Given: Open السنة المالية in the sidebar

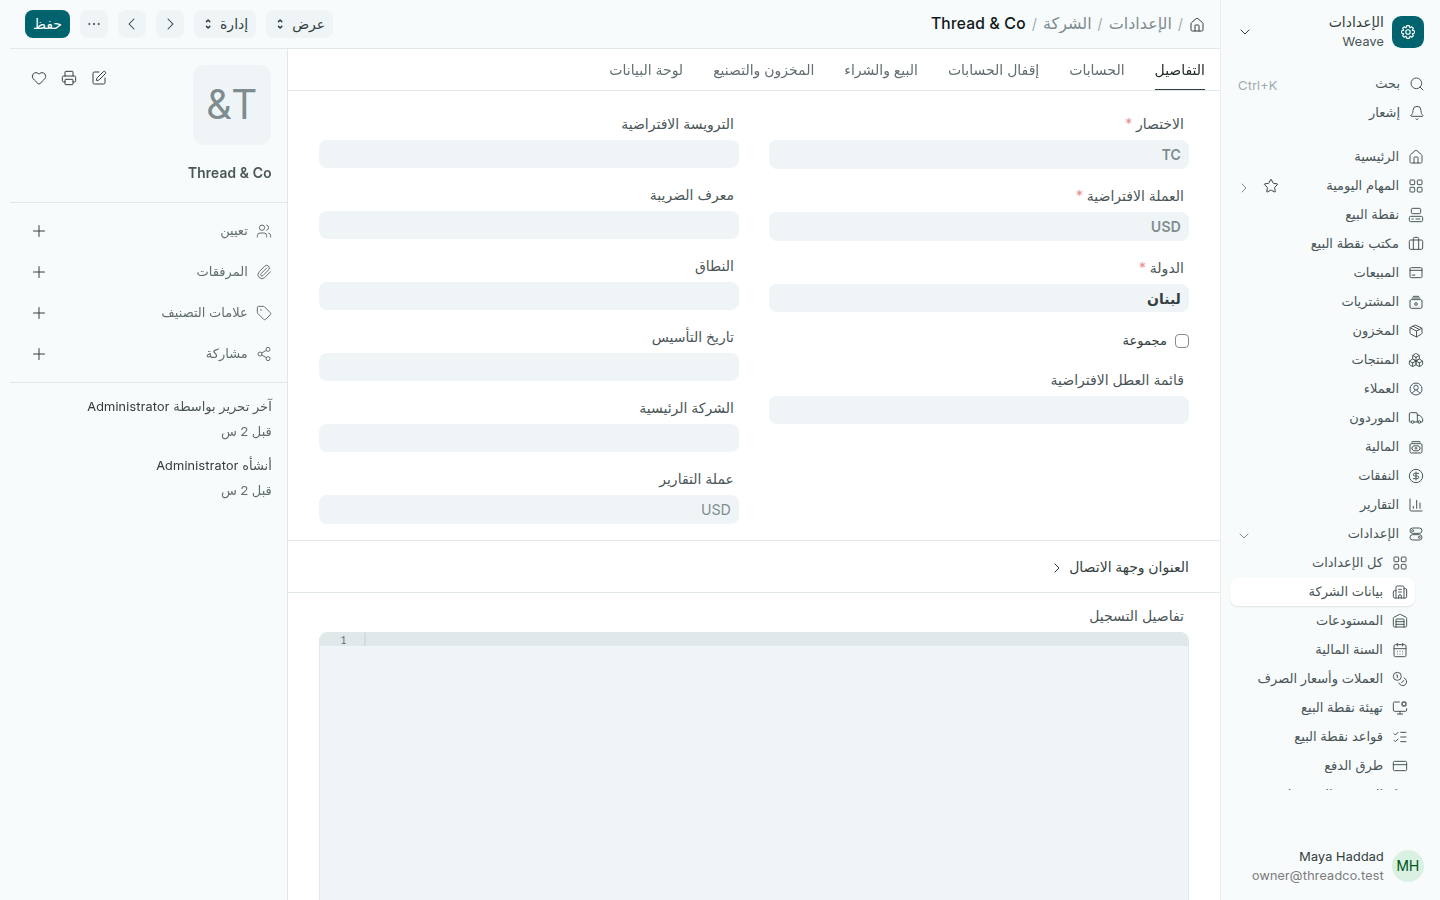Looking at the screenshot, I should tap(1322, 650).
